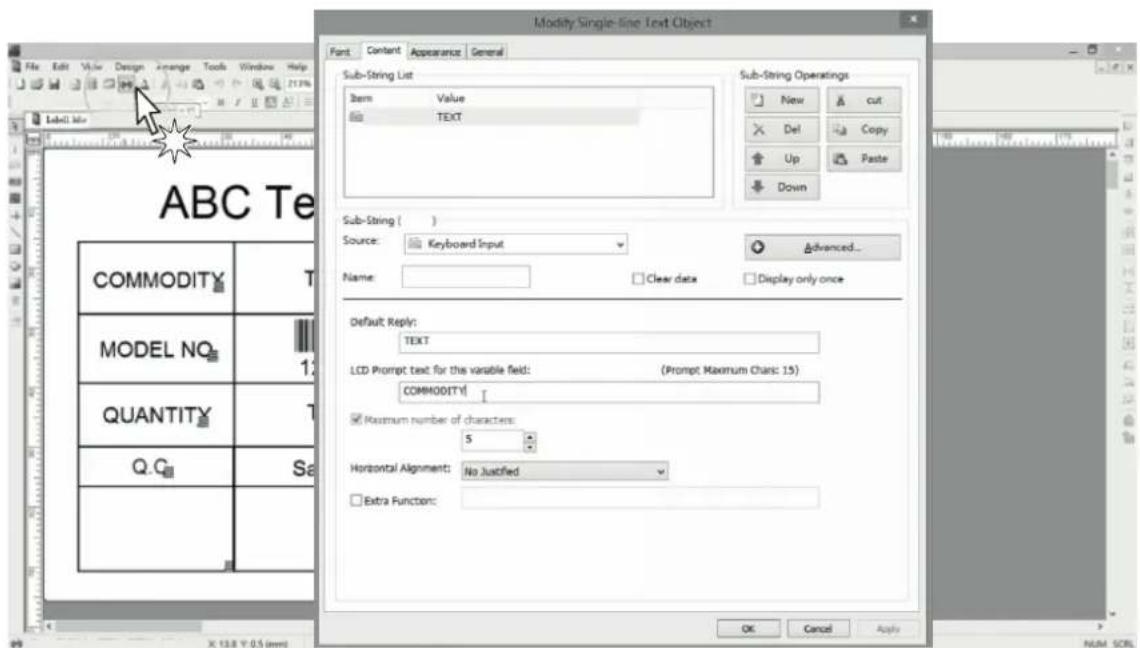Open the View menu in main window

[92, 66]
